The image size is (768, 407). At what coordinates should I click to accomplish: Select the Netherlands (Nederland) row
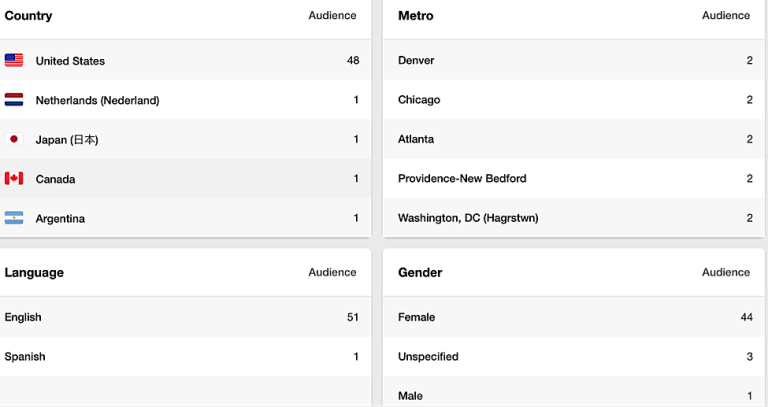pos(185,100)
